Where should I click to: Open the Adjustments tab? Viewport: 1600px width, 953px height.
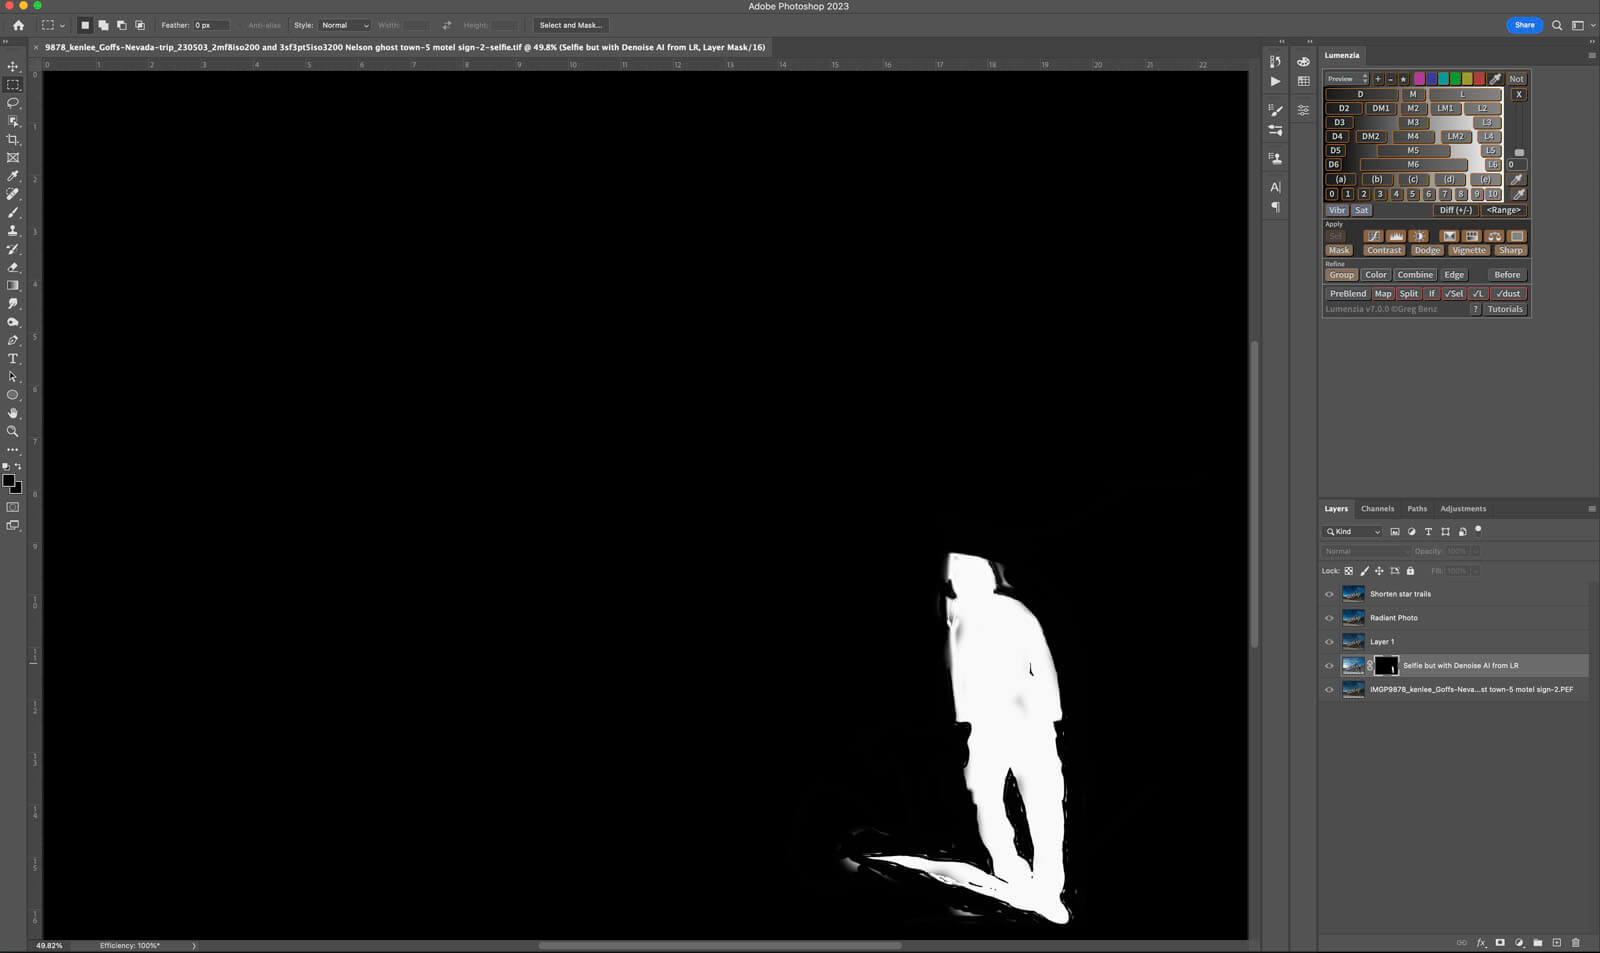pyautogui.click(x=1462, y=509)
